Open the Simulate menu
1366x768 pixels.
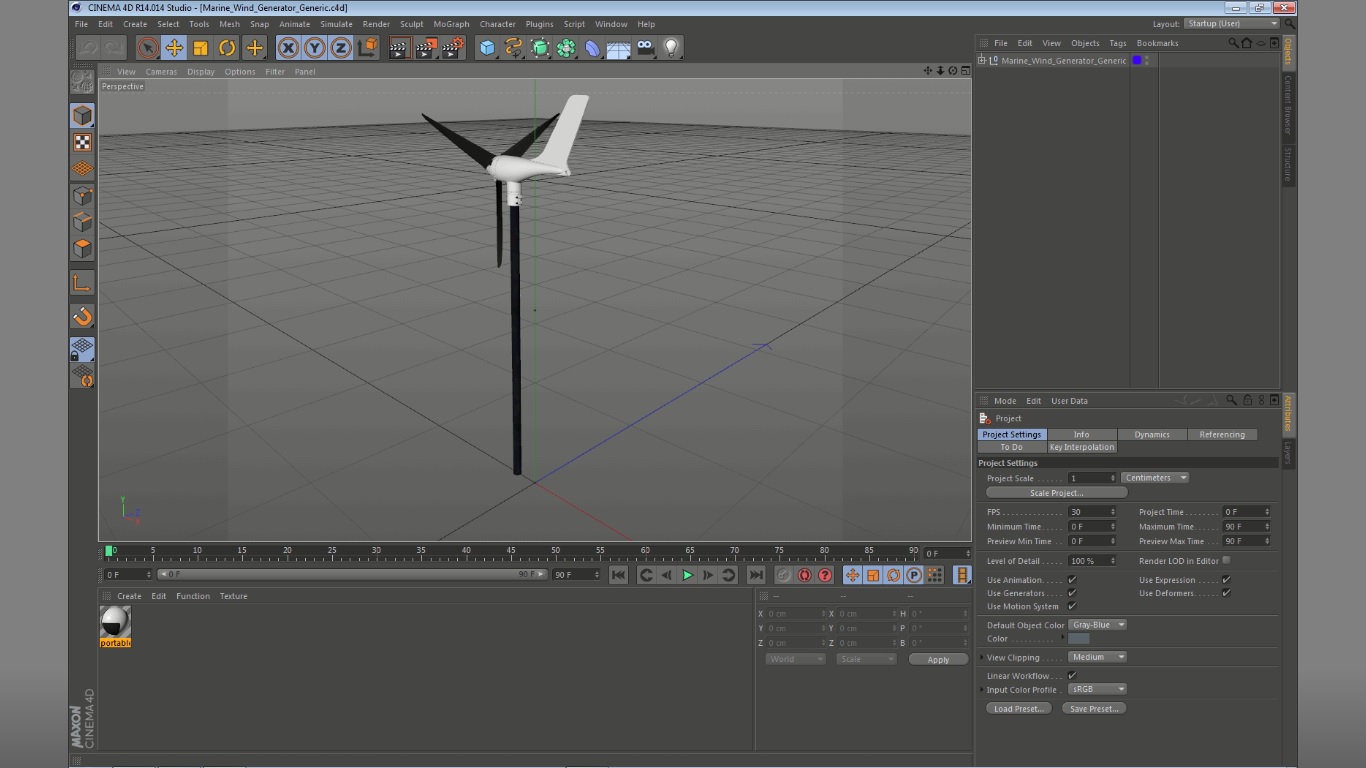pyautogui.click(x=336, y=24)
